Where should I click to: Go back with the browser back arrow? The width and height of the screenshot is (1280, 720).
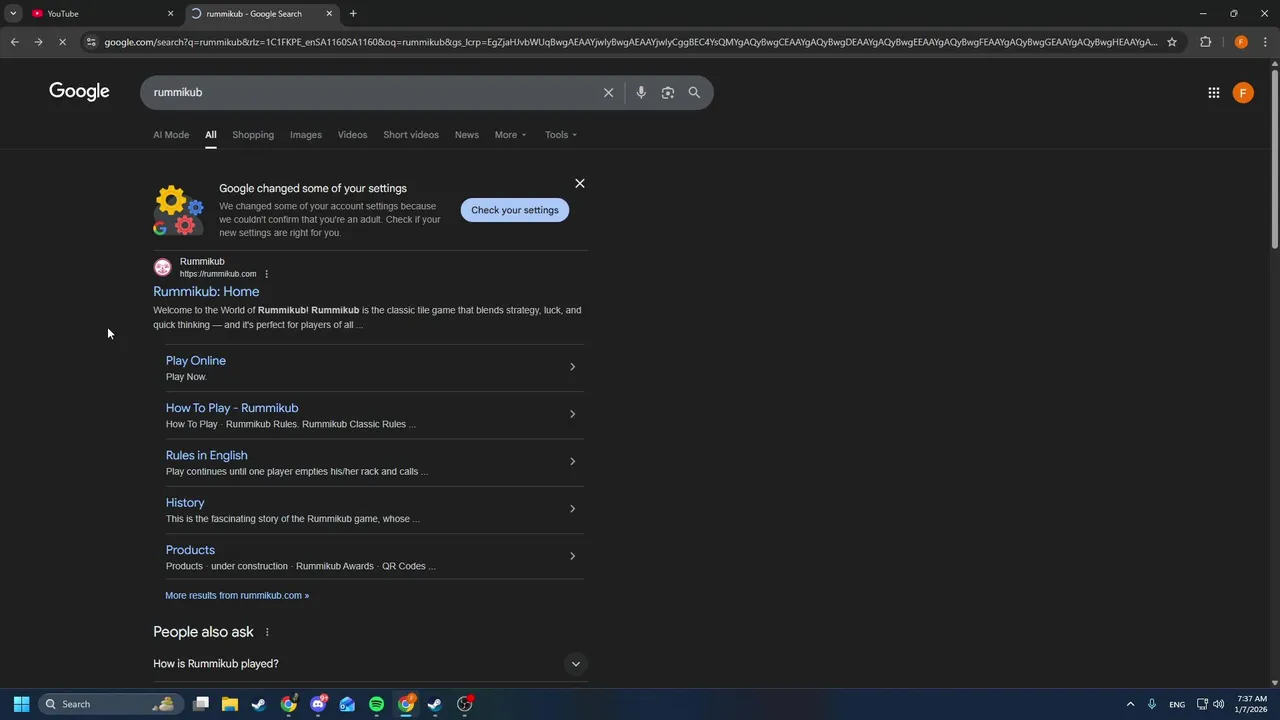coord(14,42)
